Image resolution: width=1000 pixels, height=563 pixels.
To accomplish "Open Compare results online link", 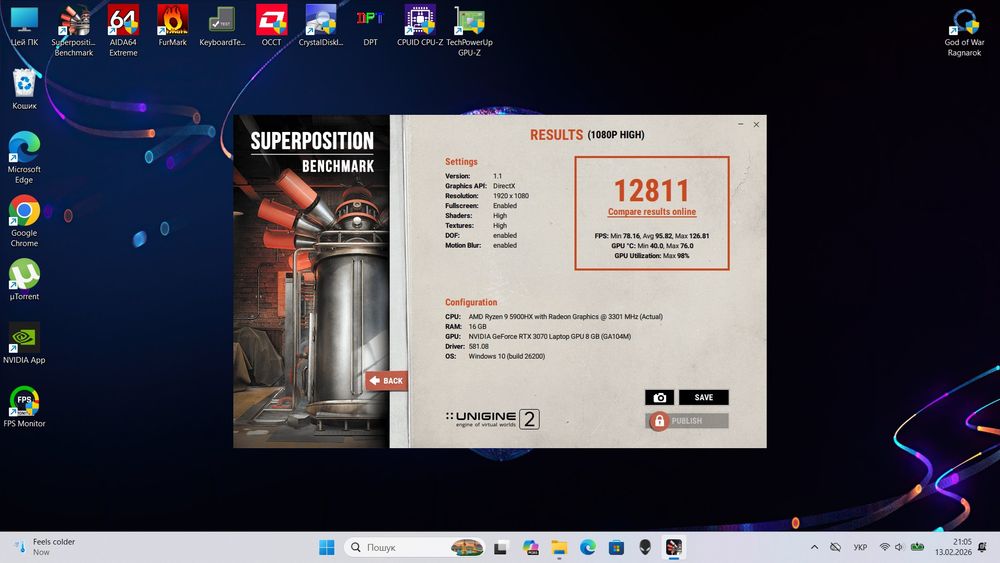I will click(652, 212).
